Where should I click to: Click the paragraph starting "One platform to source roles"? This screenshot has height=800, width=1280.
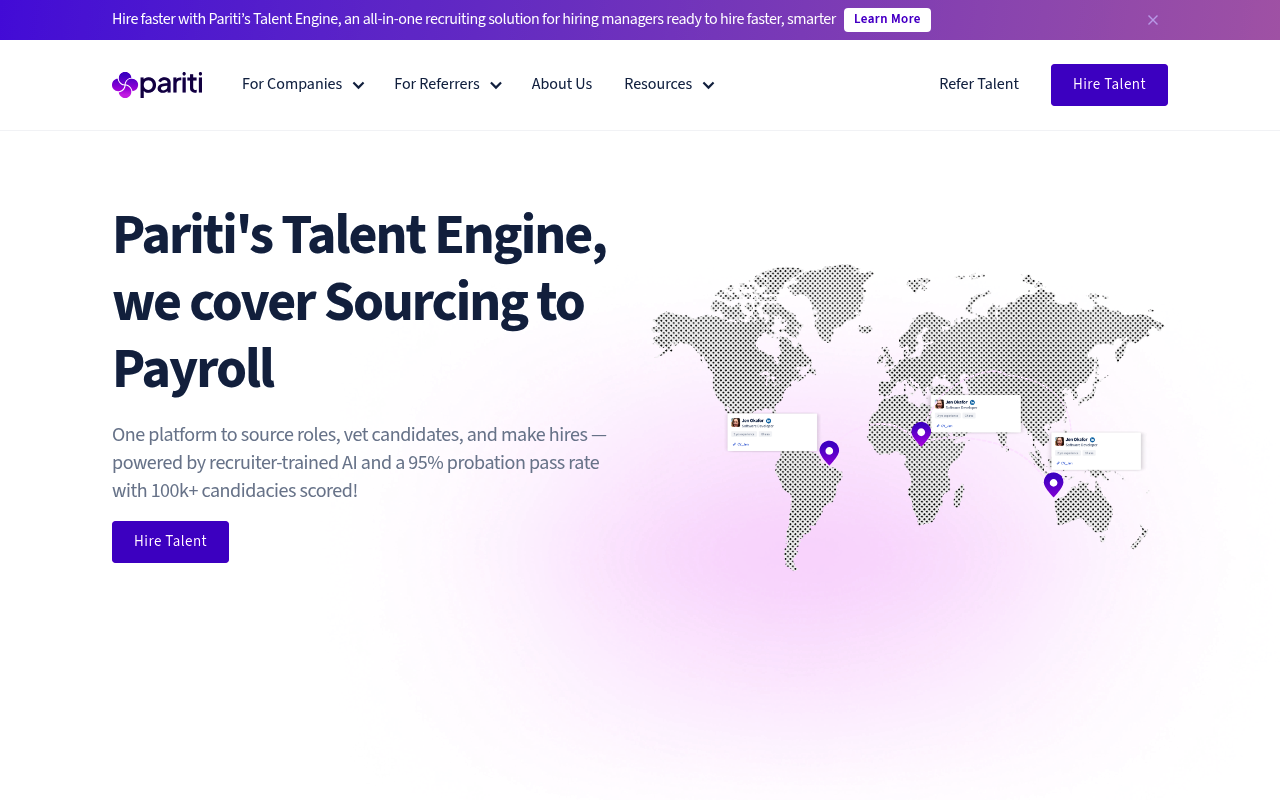pos(360,463)
